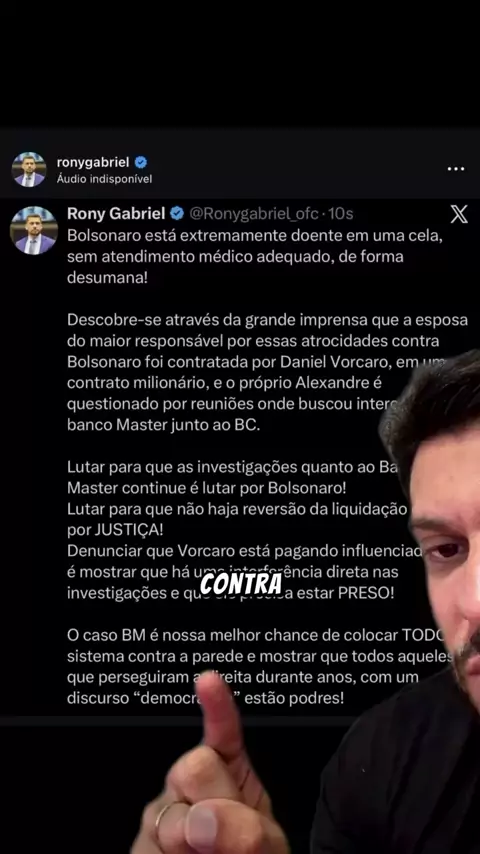
Task: Tap the X logo on the tweet
Action: point(459,214)
